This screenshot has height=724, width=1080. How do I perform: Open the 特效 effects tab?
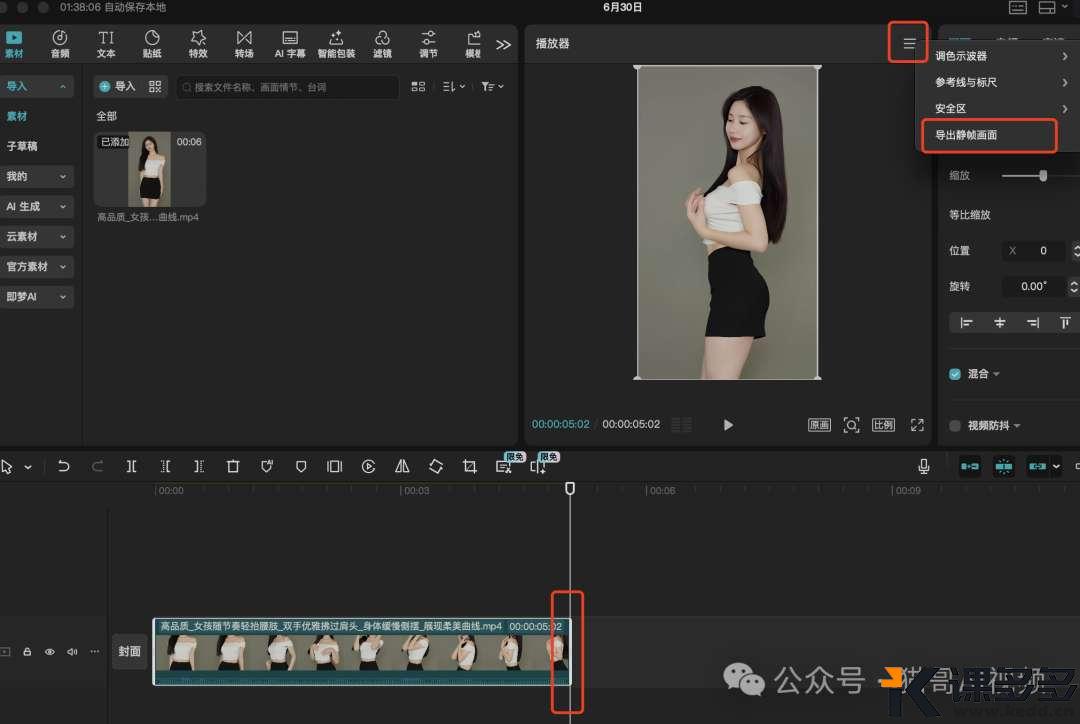(x=198, y=43)
